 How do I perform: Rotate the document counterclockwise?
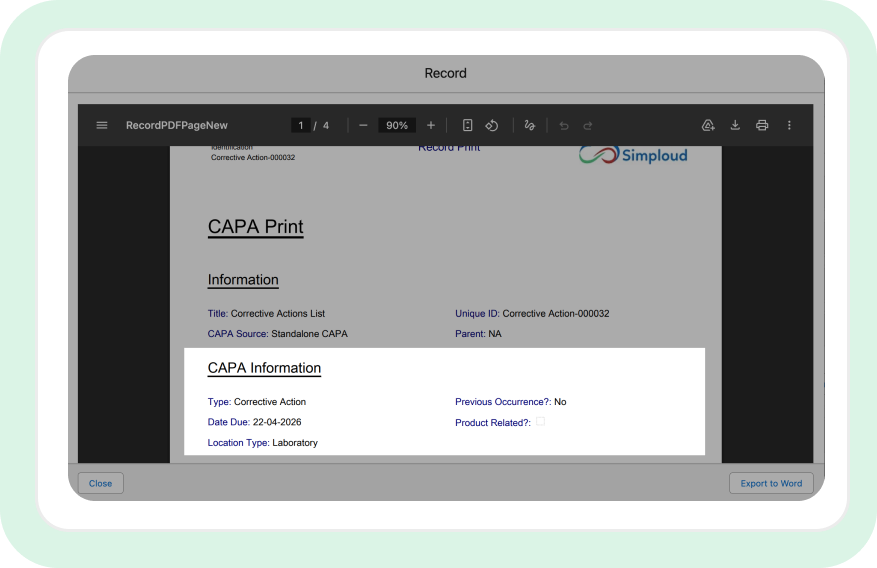point(492,125)
